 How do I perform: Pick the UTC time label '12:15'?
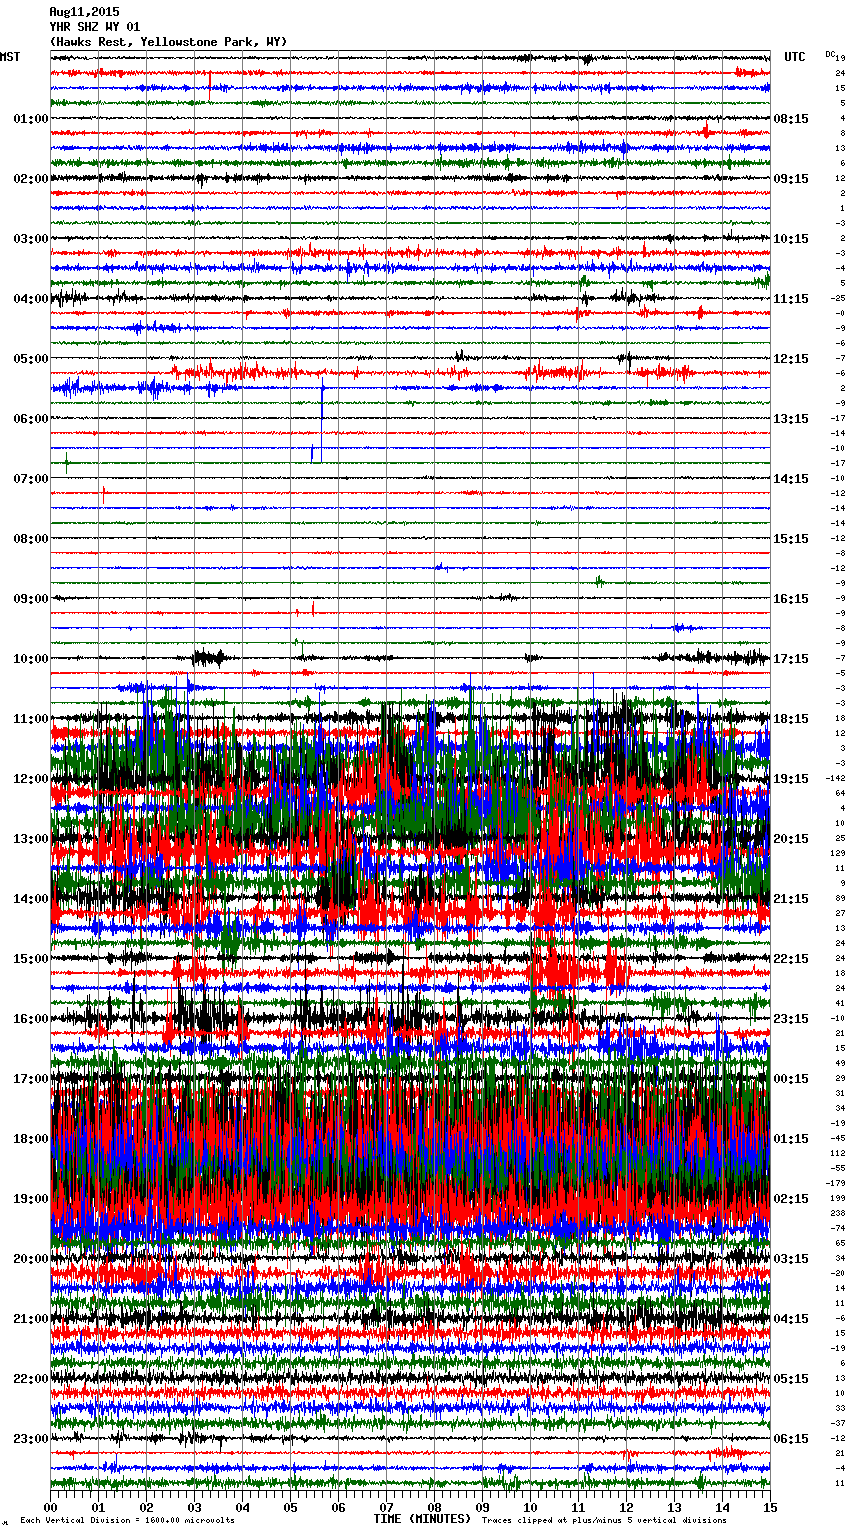pyautogui.click(x=791, y=359)
